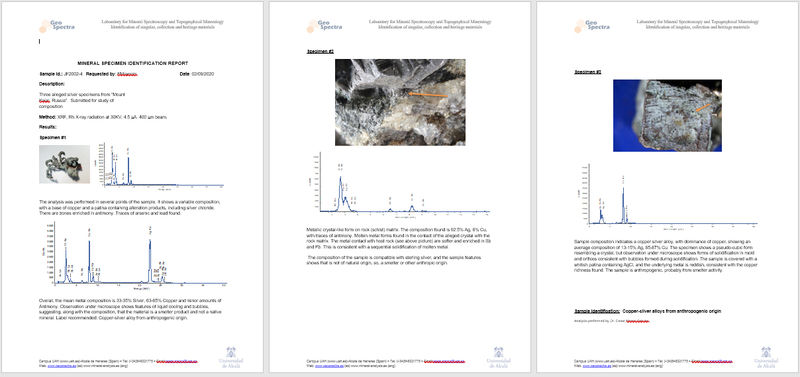Select Universidad de Alcalá crest on first page
800x377 pixels.
(231, 356)
